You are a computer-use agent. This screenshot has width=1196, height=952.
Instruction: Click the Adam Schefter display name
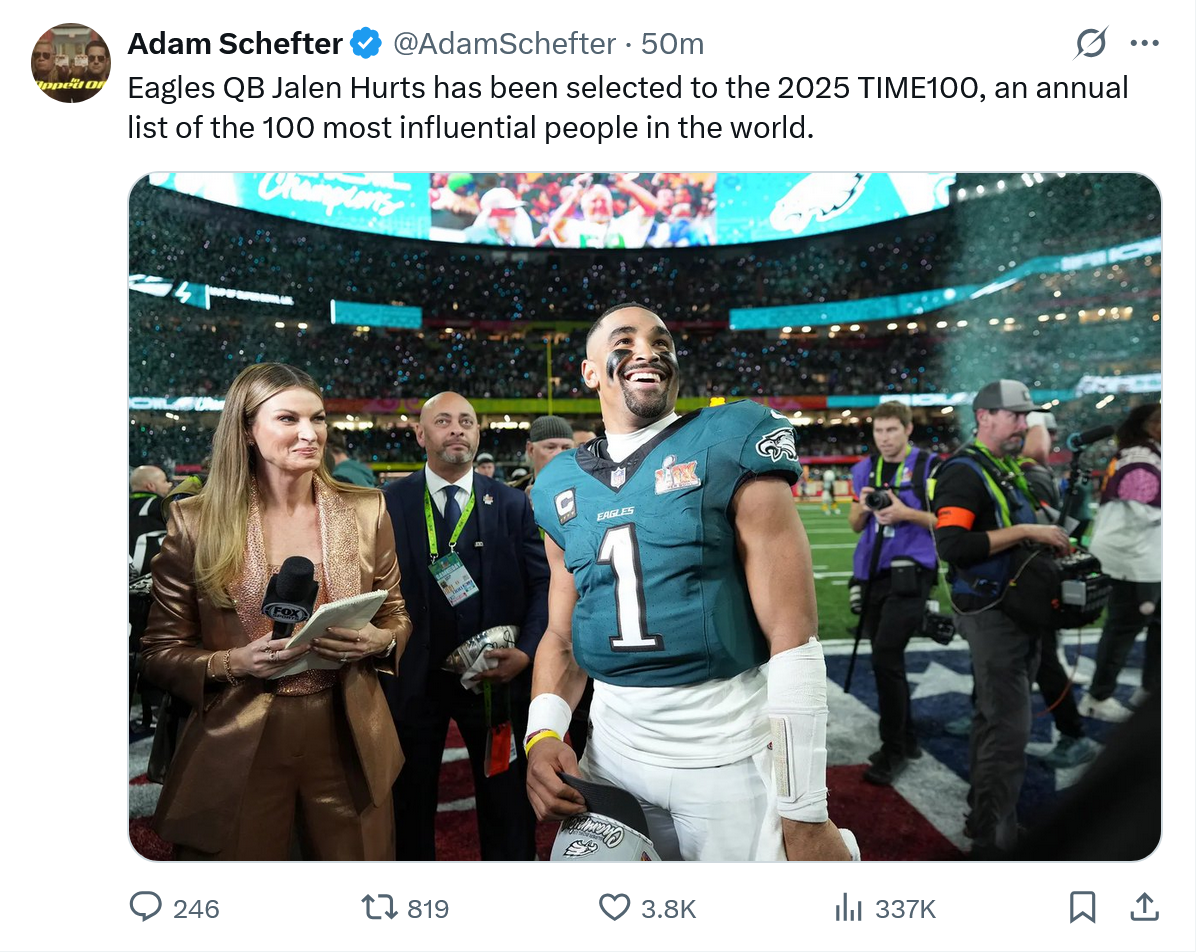tap(235, 44)
